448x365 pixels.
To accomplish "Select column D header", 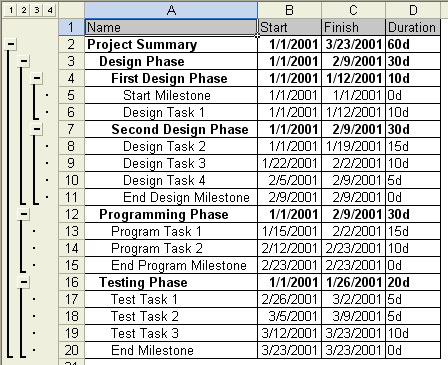I will click(x=413, y=10).
